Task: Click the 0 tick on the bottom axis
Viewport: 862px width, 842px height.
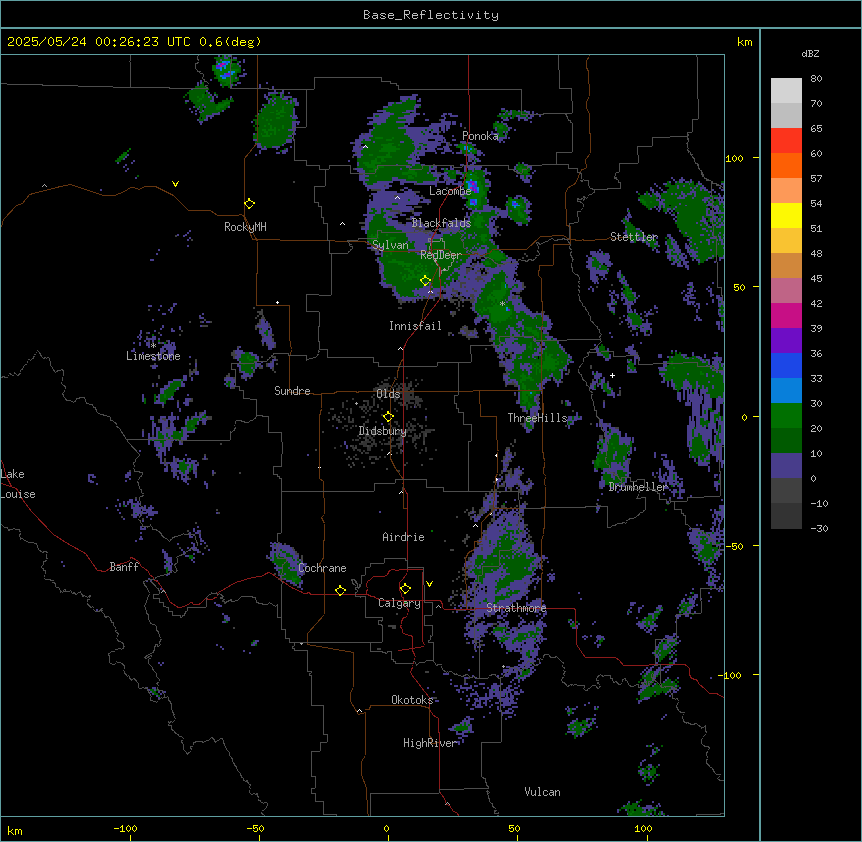Action: (386, 828)
